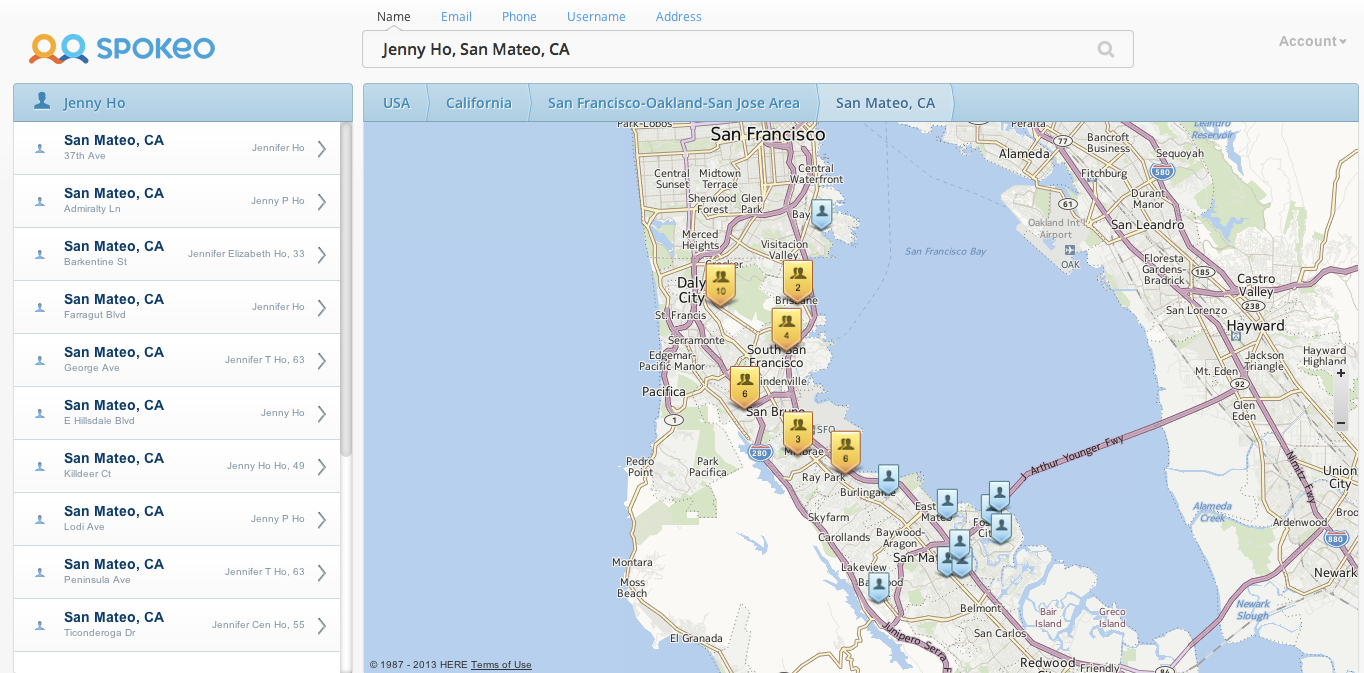Viewport: 1364px width, 673px height.
Task: Click the map zoom in plus button
Action: [1340, 373]
